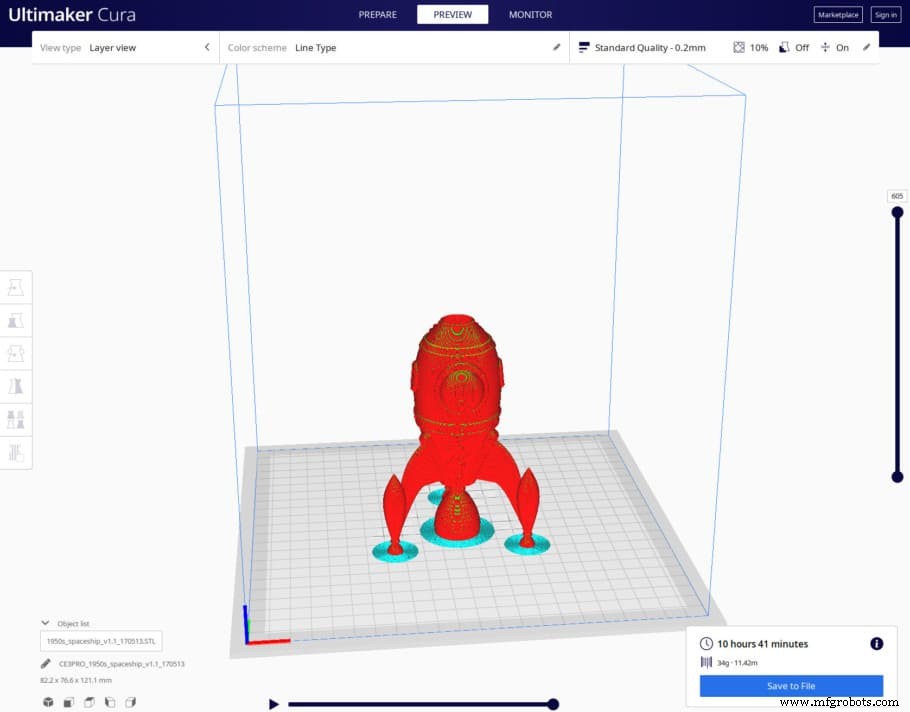Select the Mirror tool

click(15, 385)
